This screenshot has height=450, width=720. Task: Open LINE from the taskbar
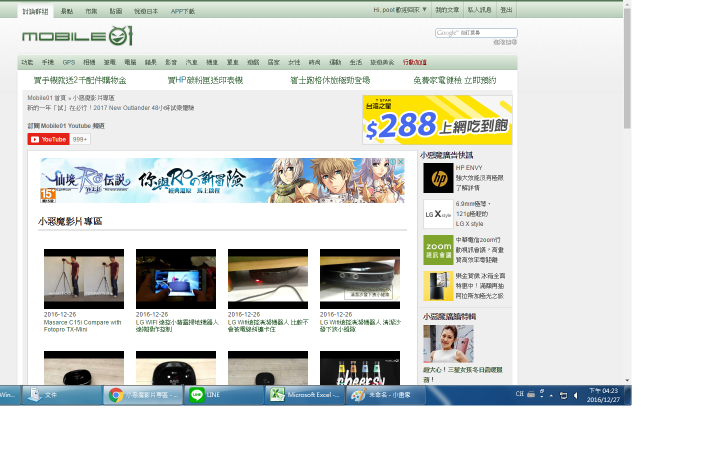click(224, 395)
